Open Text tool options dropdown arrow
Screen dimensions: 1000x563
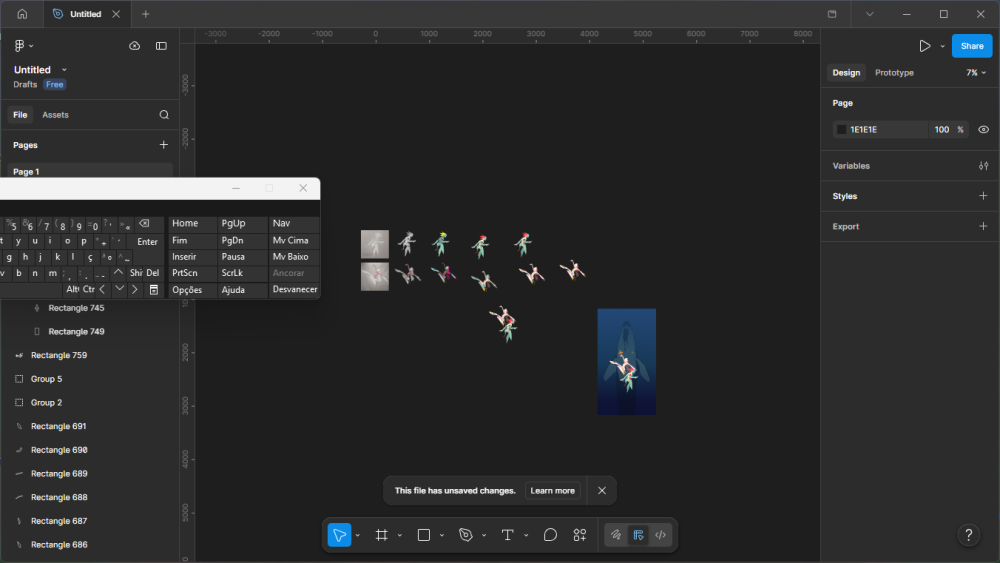[x=526, y=535]
